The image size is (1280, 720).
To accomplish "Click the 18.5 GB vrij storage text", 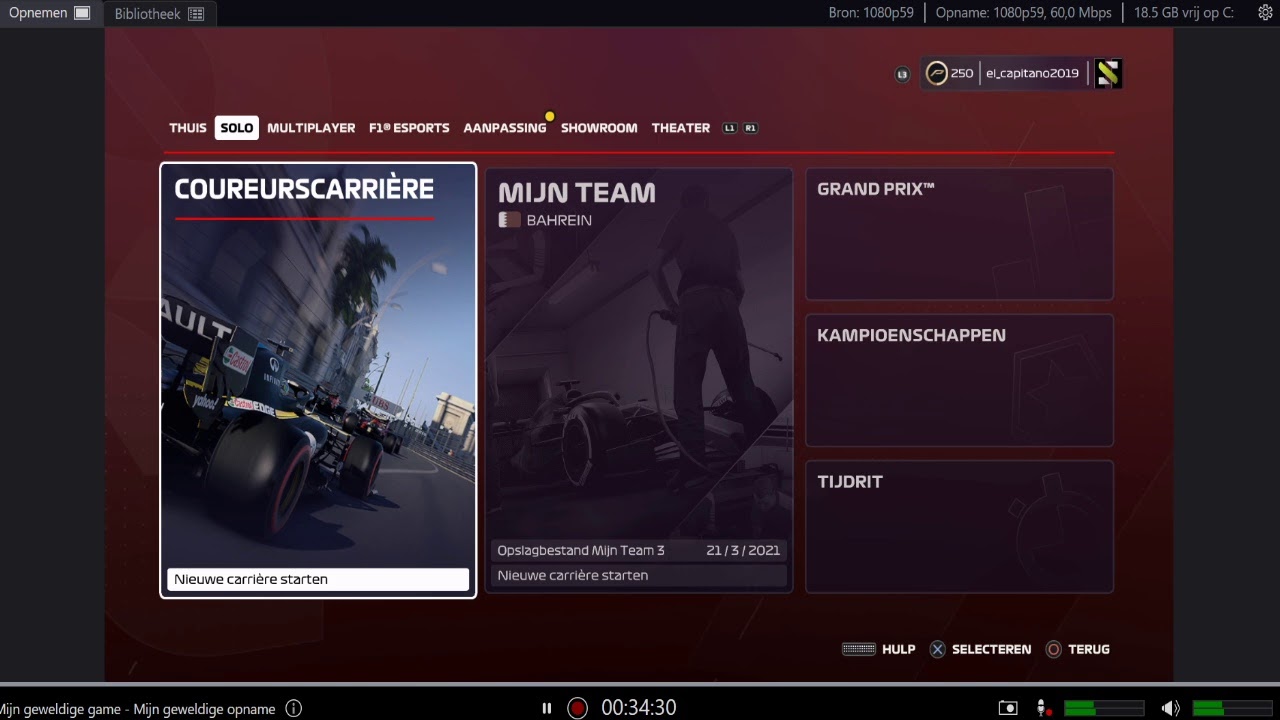I will 1184,13.
